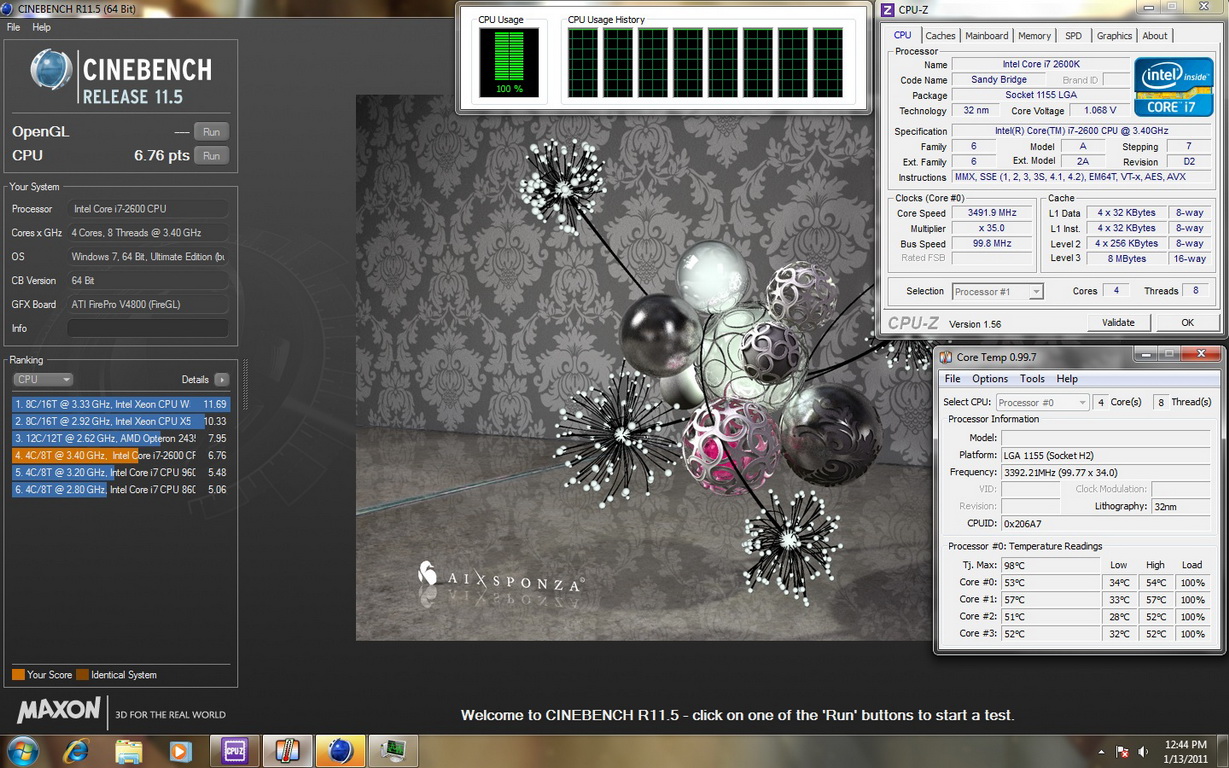
Task: Open Core Temp Options menu
Action: click(x=990, y=379)
